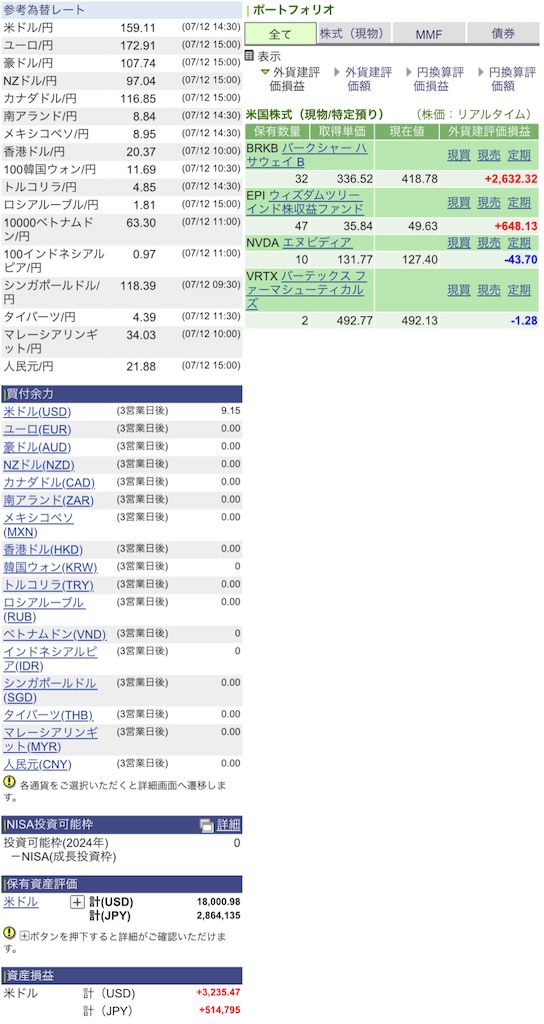
Task: Click the EPI profit value +648.13
Action: (x=516, y=226)
